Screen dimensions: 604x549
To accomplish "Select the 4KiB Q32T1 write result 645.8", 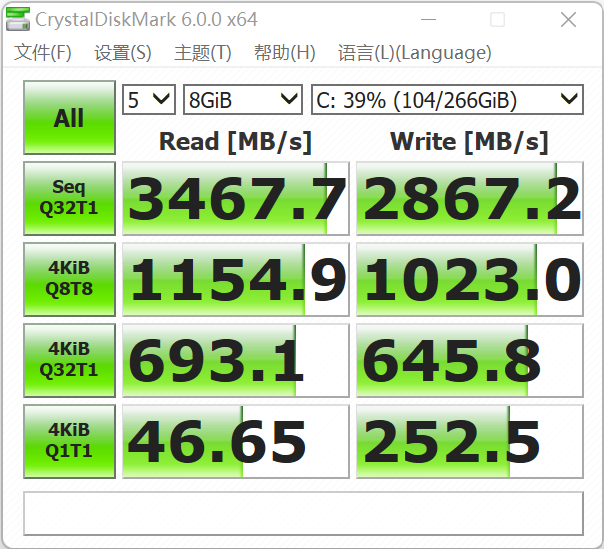I will tap(470, 360).
